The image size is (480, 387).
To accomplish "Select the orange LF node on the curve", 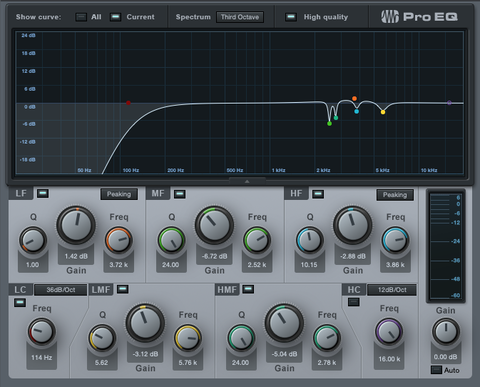I will (354, 99).
